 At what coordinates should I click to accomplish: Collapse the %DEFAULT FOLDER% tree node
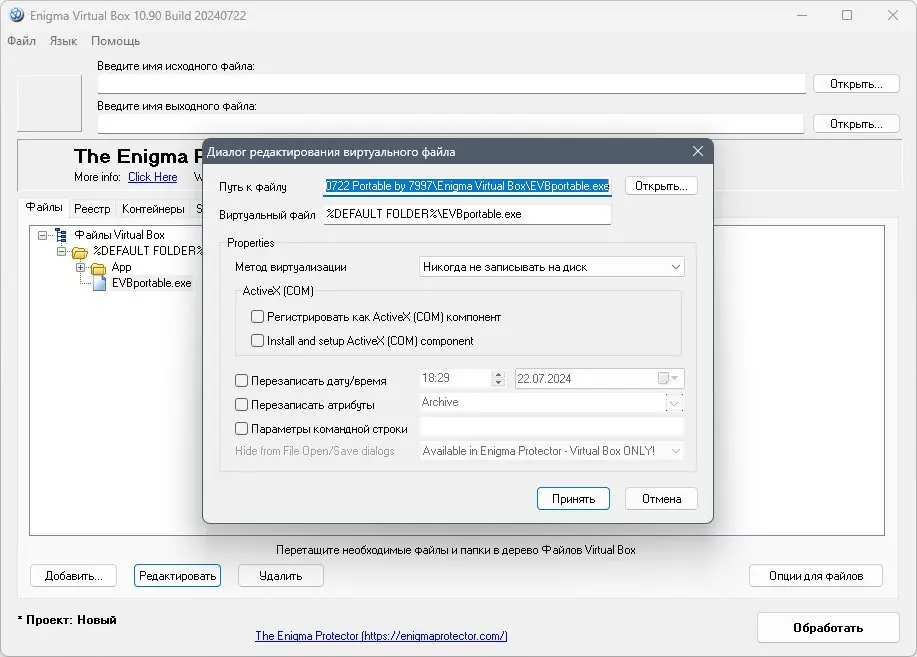point(61,252)
